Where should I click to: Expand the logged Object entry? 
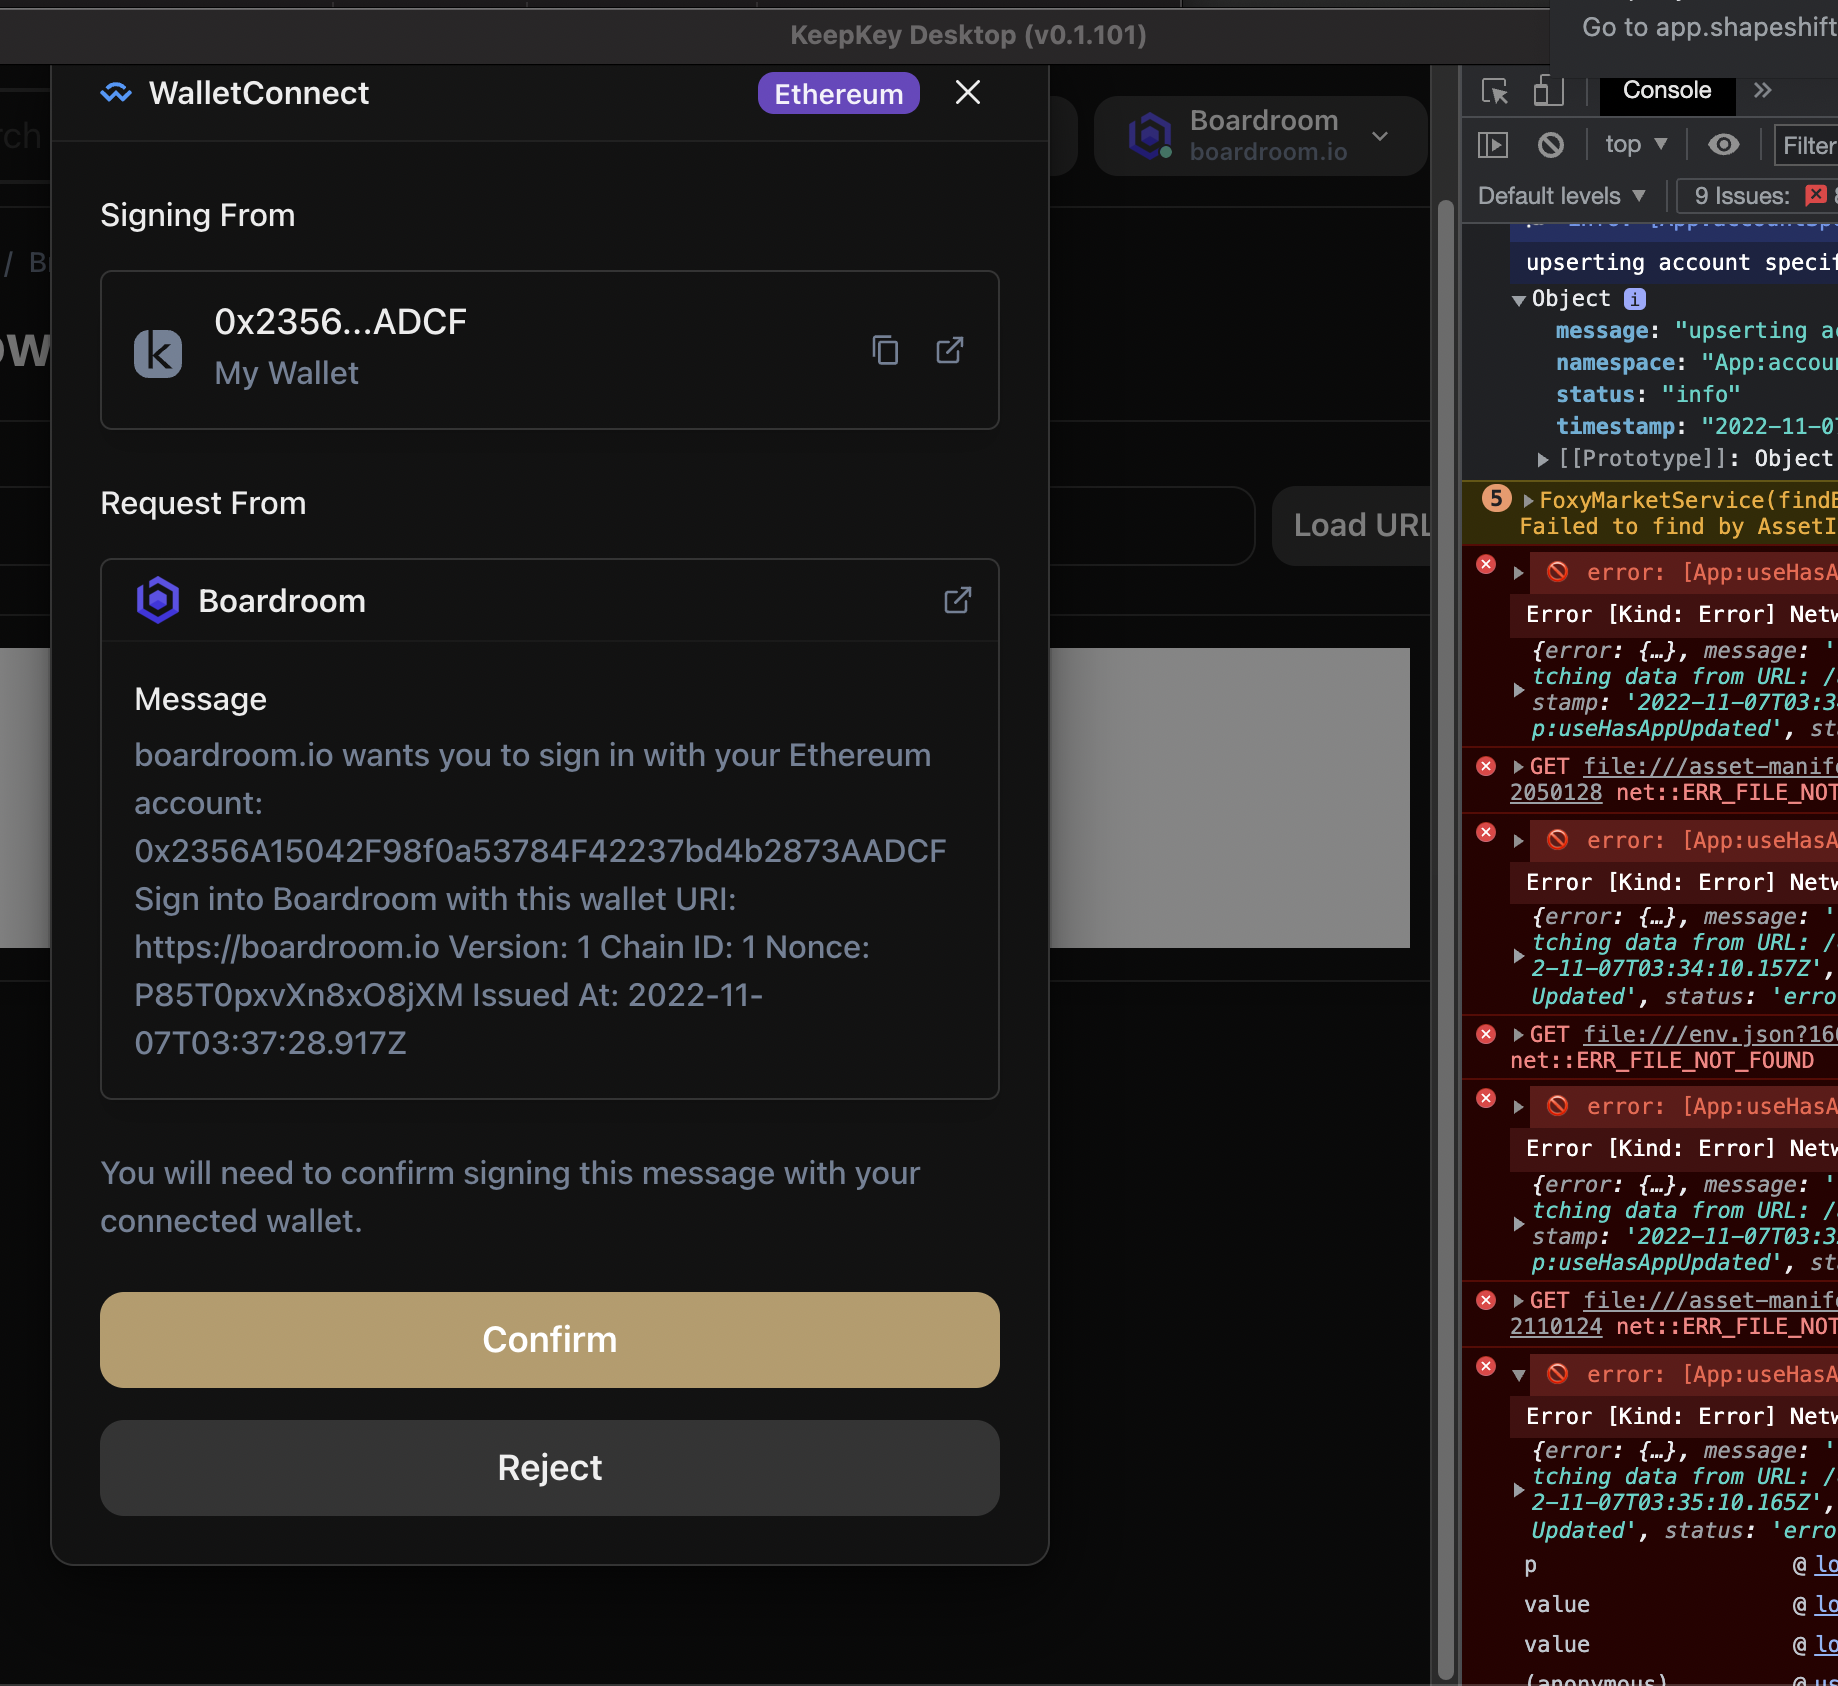pyautogui.click(x=1520, y=298)
